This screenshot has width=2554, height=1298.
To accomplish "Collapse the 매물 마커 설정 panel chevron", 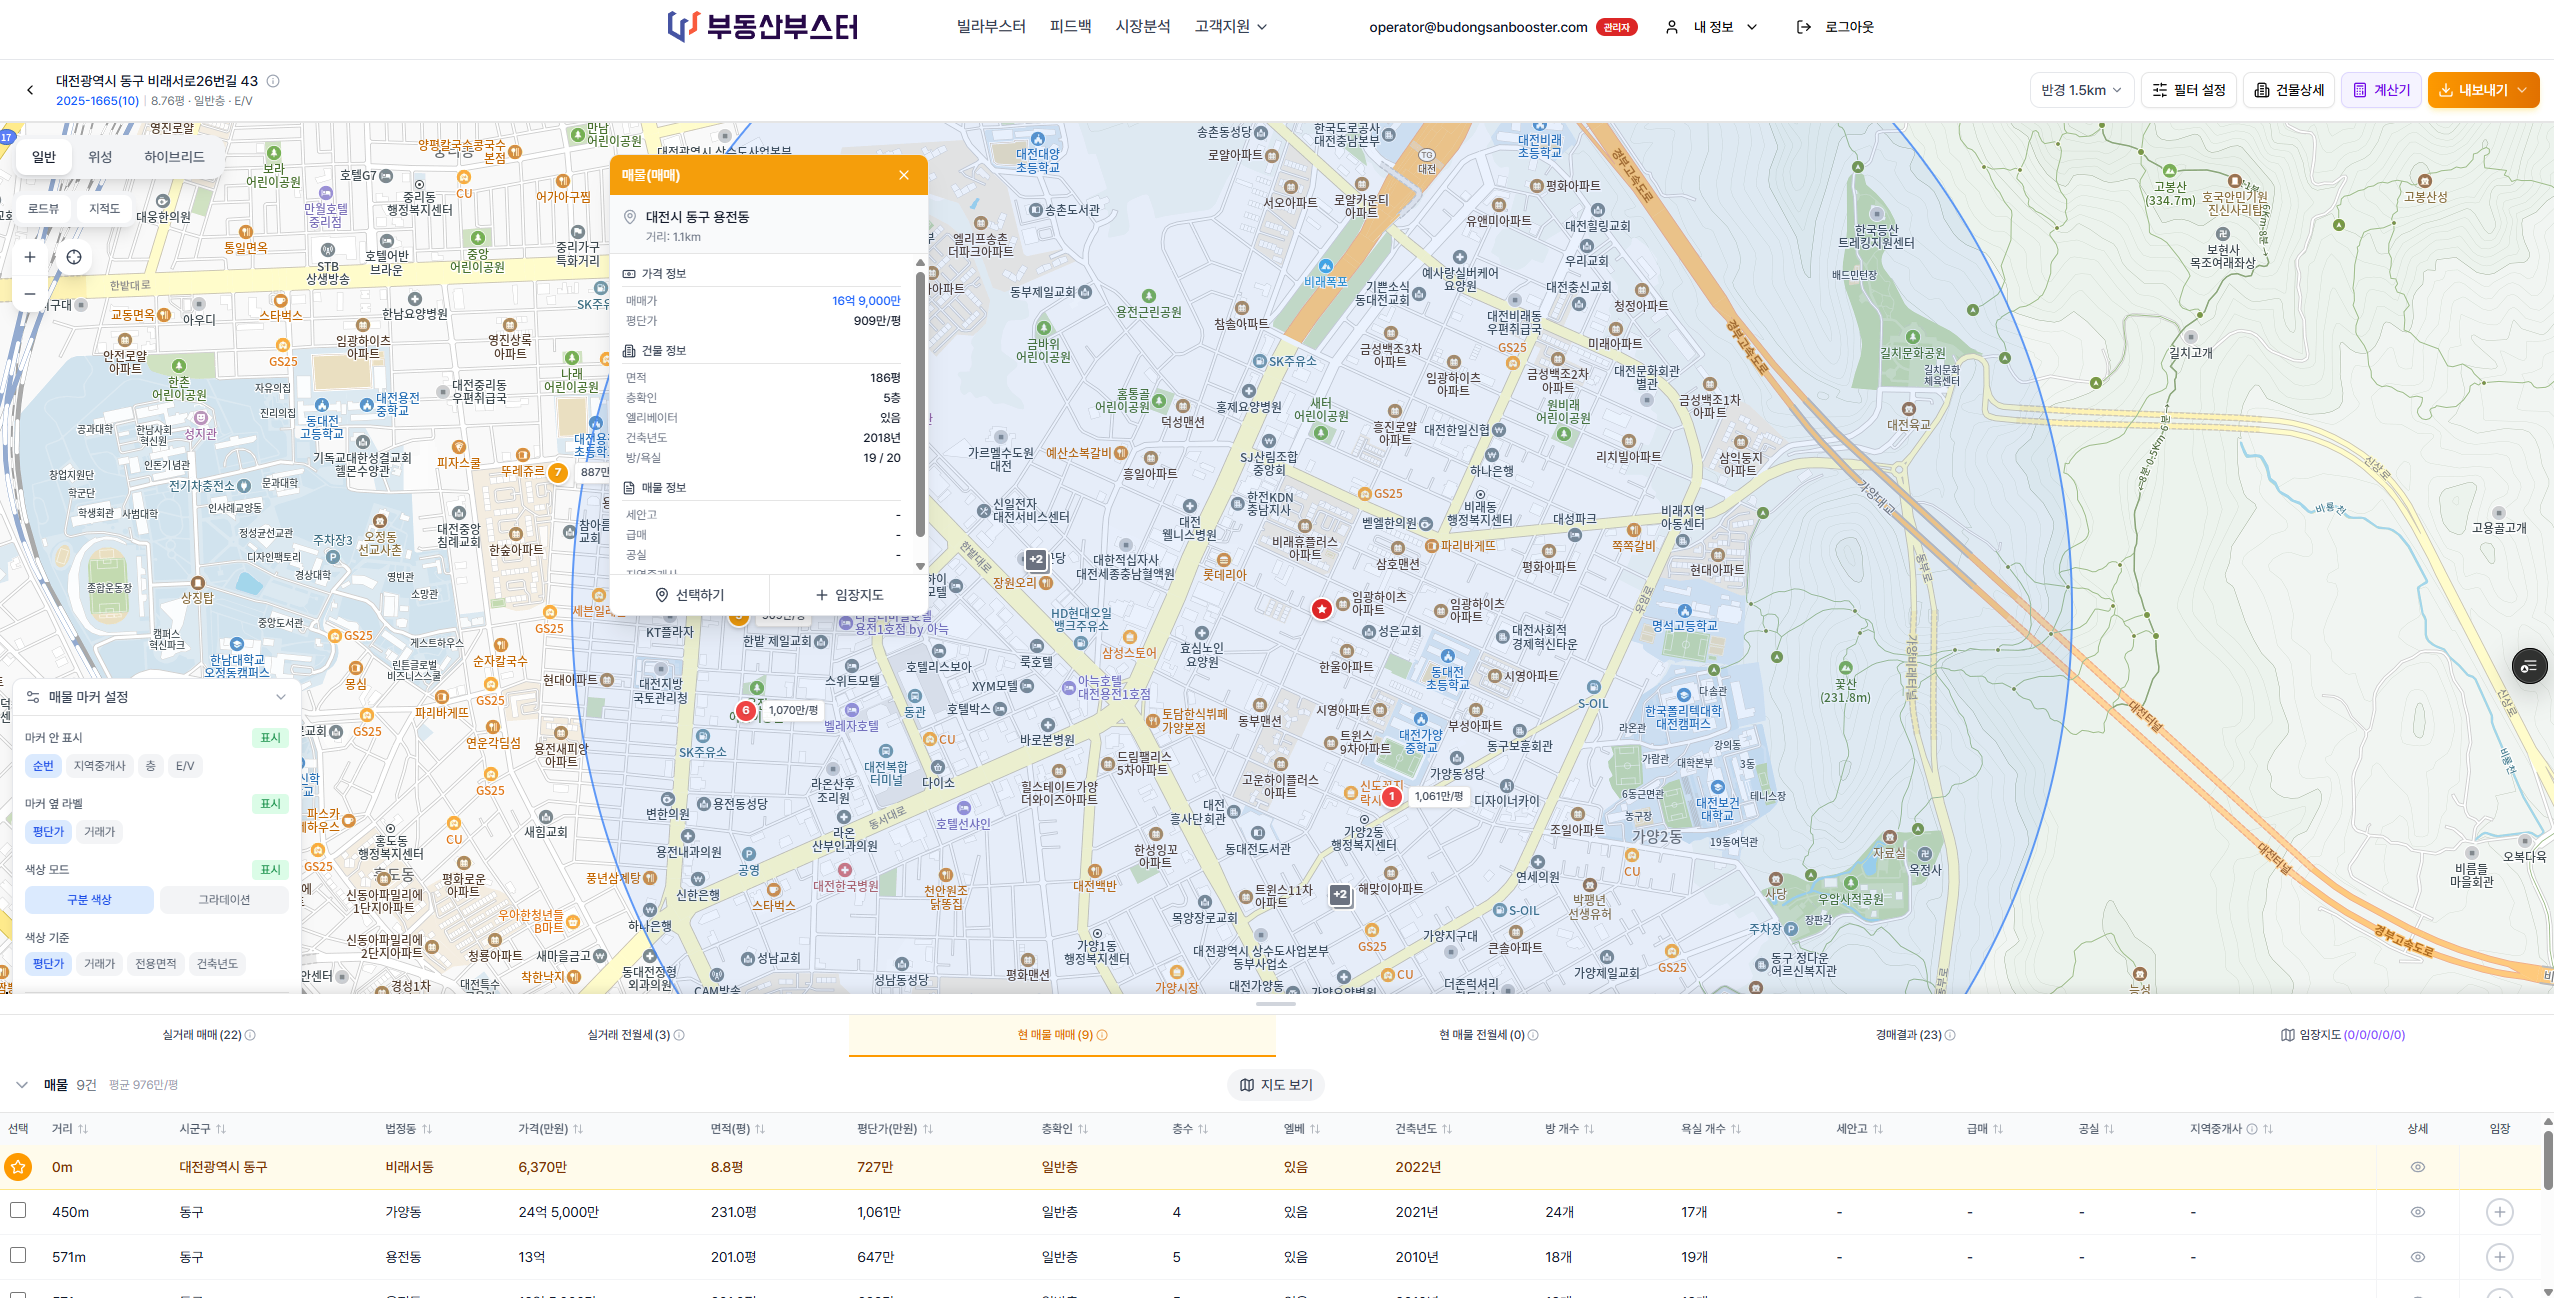I will pos(280,696).
